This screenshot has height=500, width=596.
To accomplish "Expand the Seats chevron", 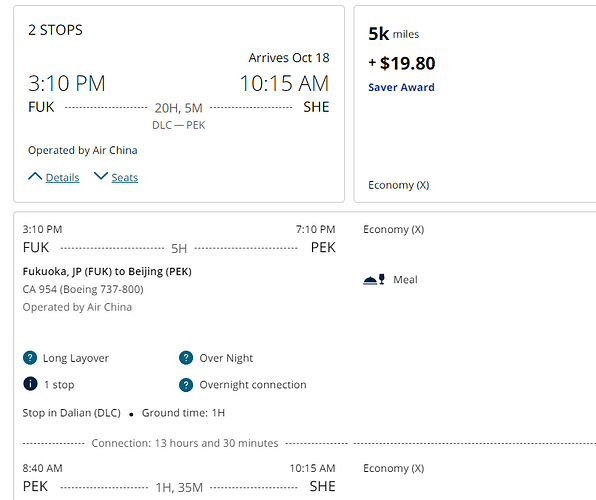I will [101, 176].
